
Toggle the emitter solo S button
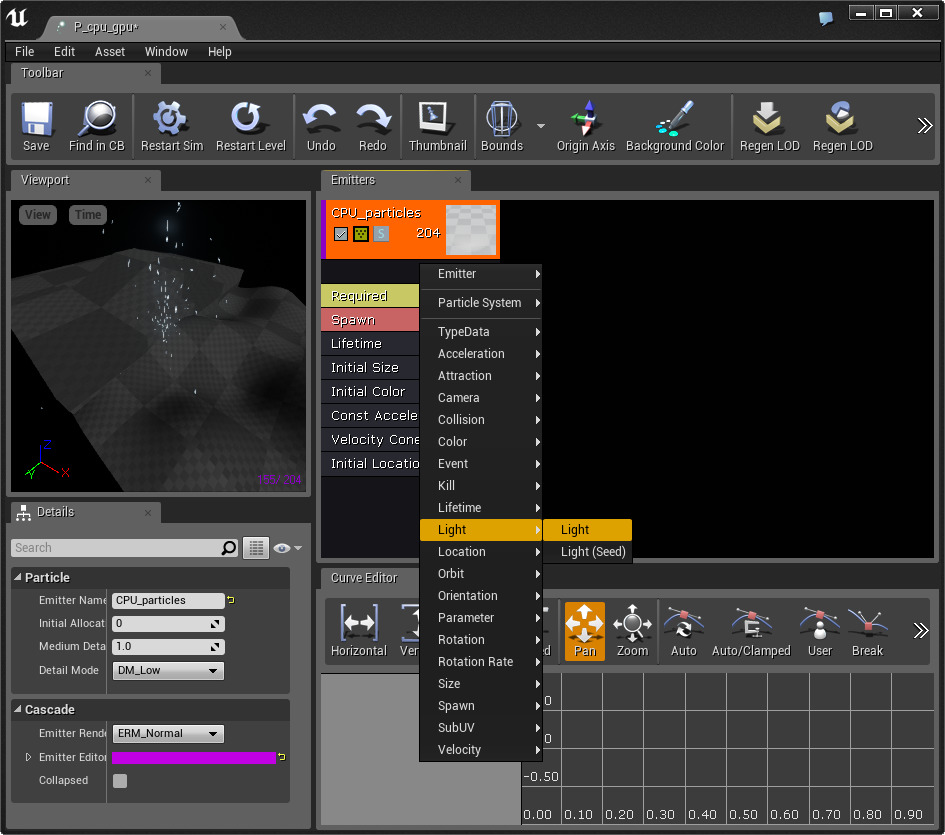click(x=381, y=234)
